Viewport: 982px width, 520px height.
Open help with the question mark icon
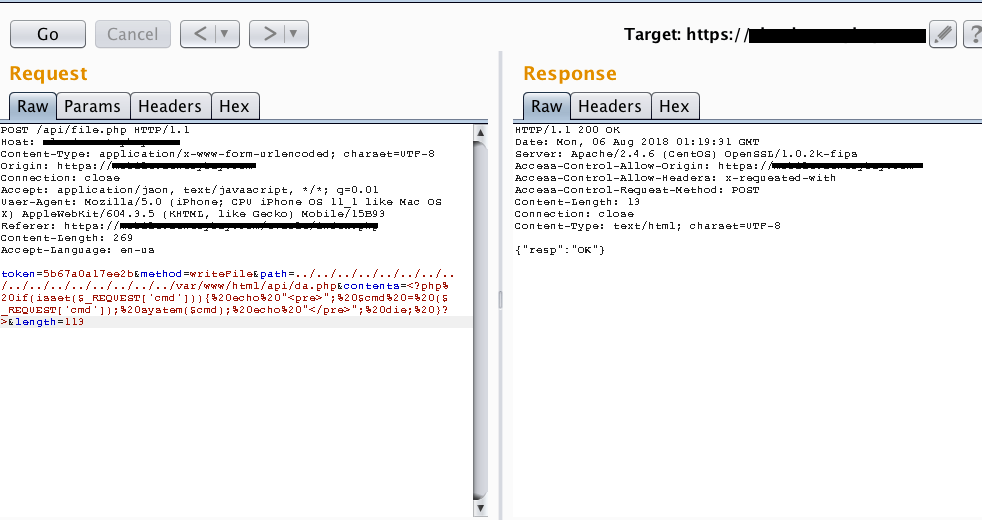[972, 35]
